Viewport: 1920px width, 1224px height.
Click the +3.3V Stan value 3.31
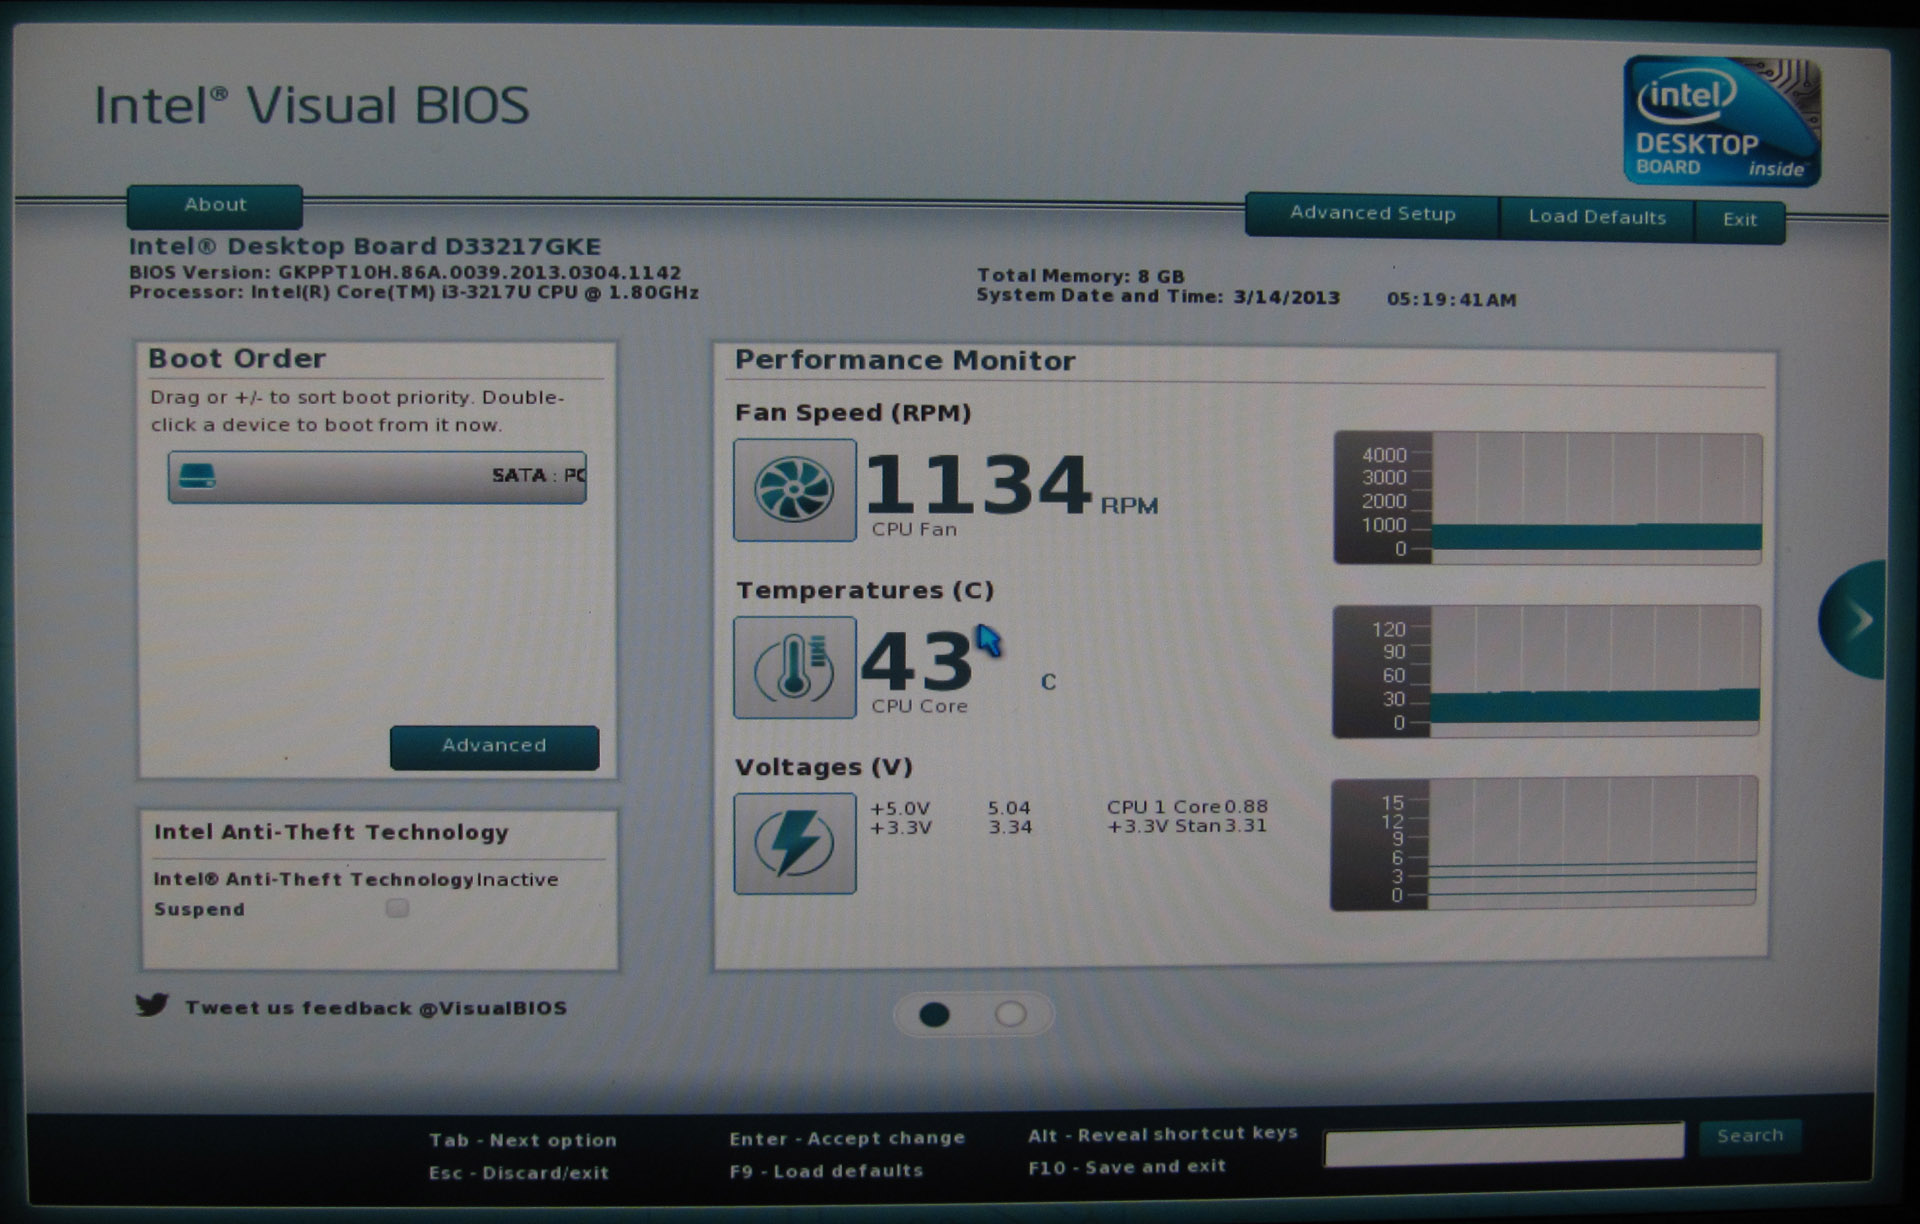click(1246, 825)
